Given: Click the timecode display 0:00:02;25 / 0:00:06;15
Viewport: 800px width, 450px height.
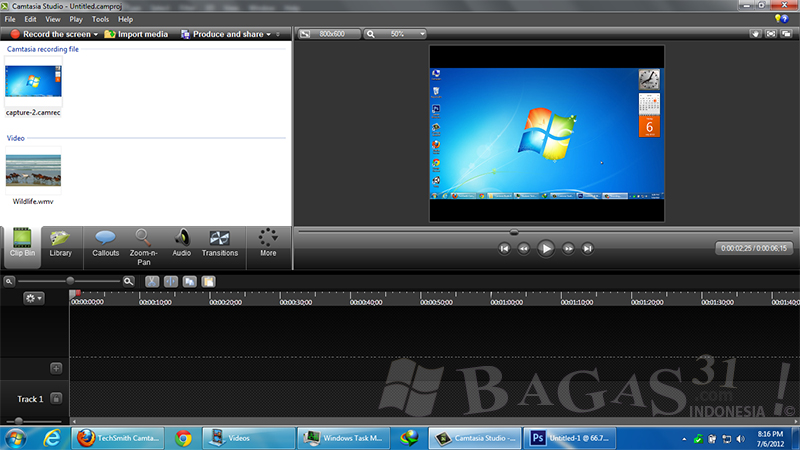Looking at the screenshot, I should coord(754,248).
